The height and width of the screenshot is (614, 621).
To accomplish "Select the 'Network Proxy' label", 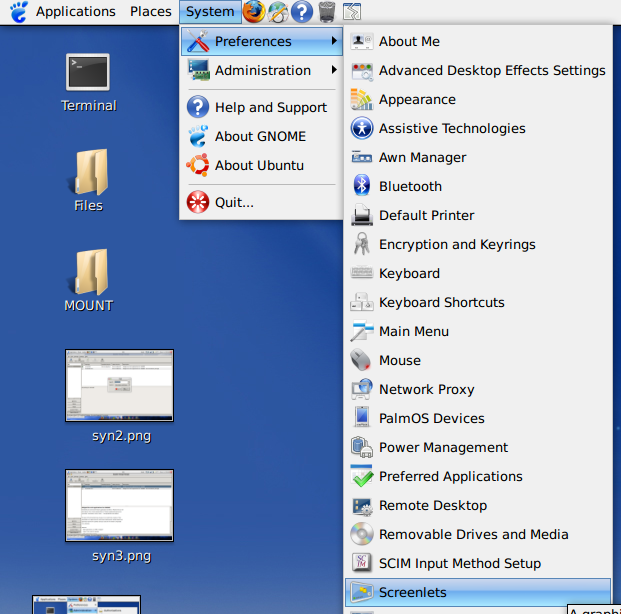I will tap(427, 389).
